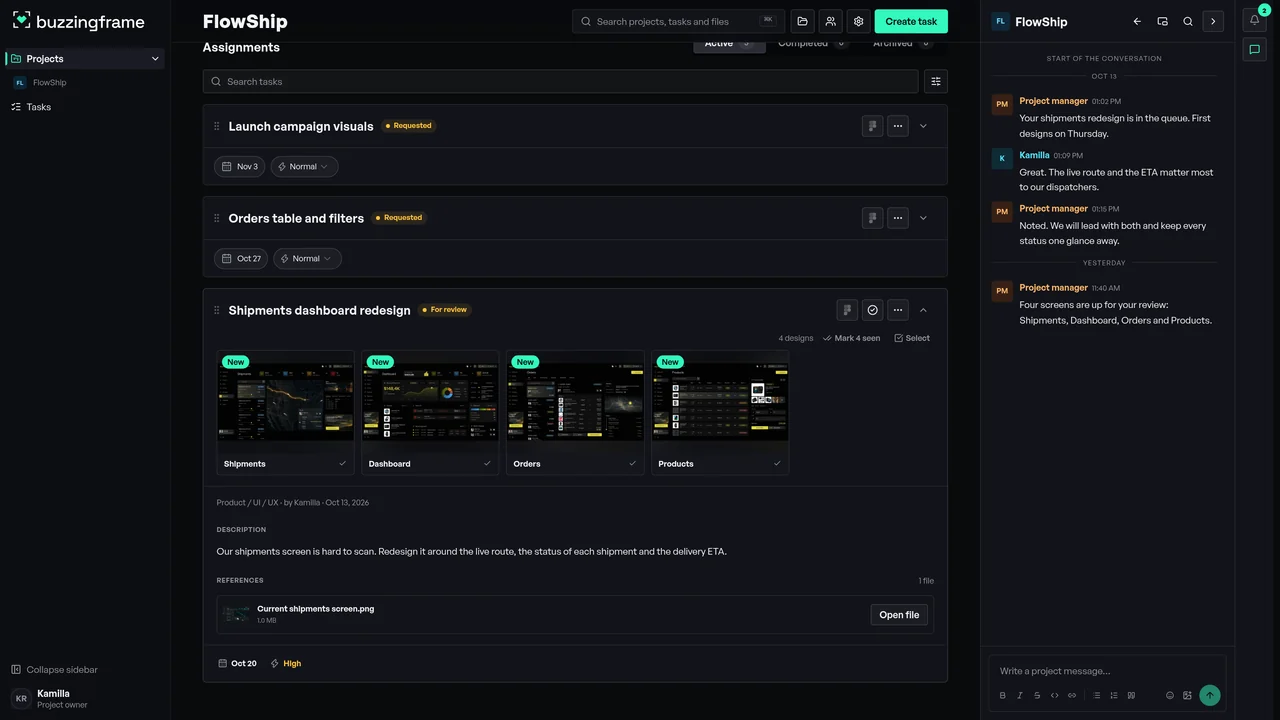Click Mark 4 seen
Viewport: 1280px width, 720px height.
click(x=851, y=338)
